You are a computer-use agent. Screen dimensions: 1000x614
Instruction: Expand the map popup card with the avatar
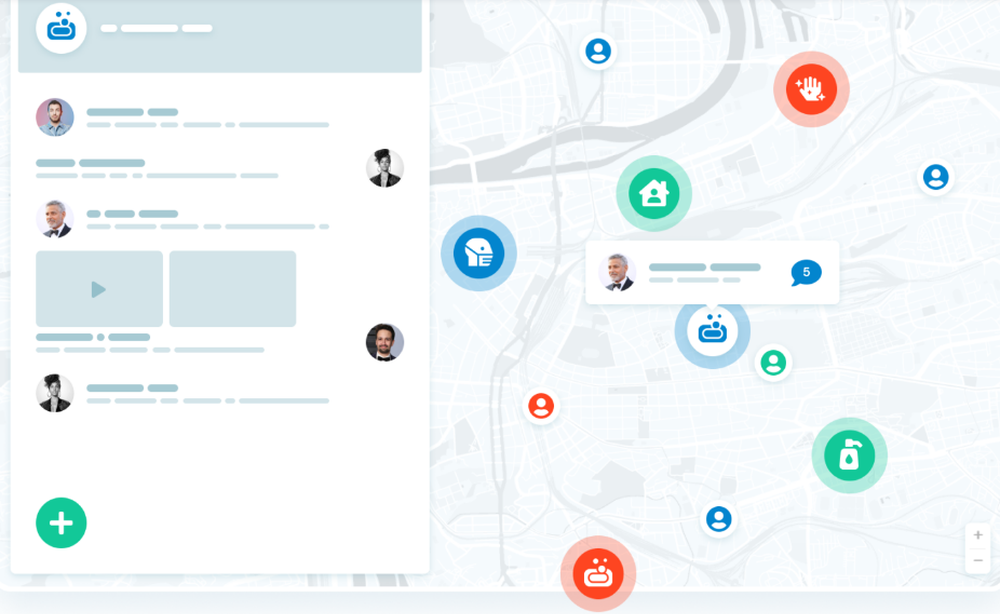(x=713, y=272)
